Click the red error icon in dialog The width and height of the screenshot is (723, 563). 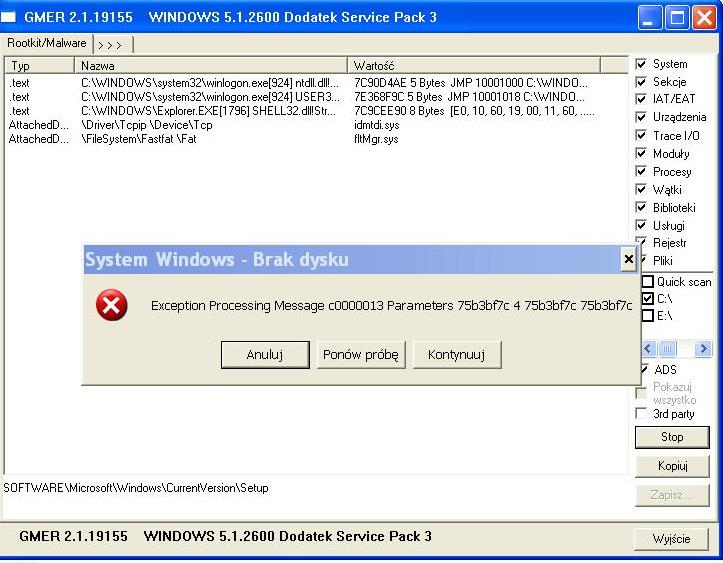[112, 305]
